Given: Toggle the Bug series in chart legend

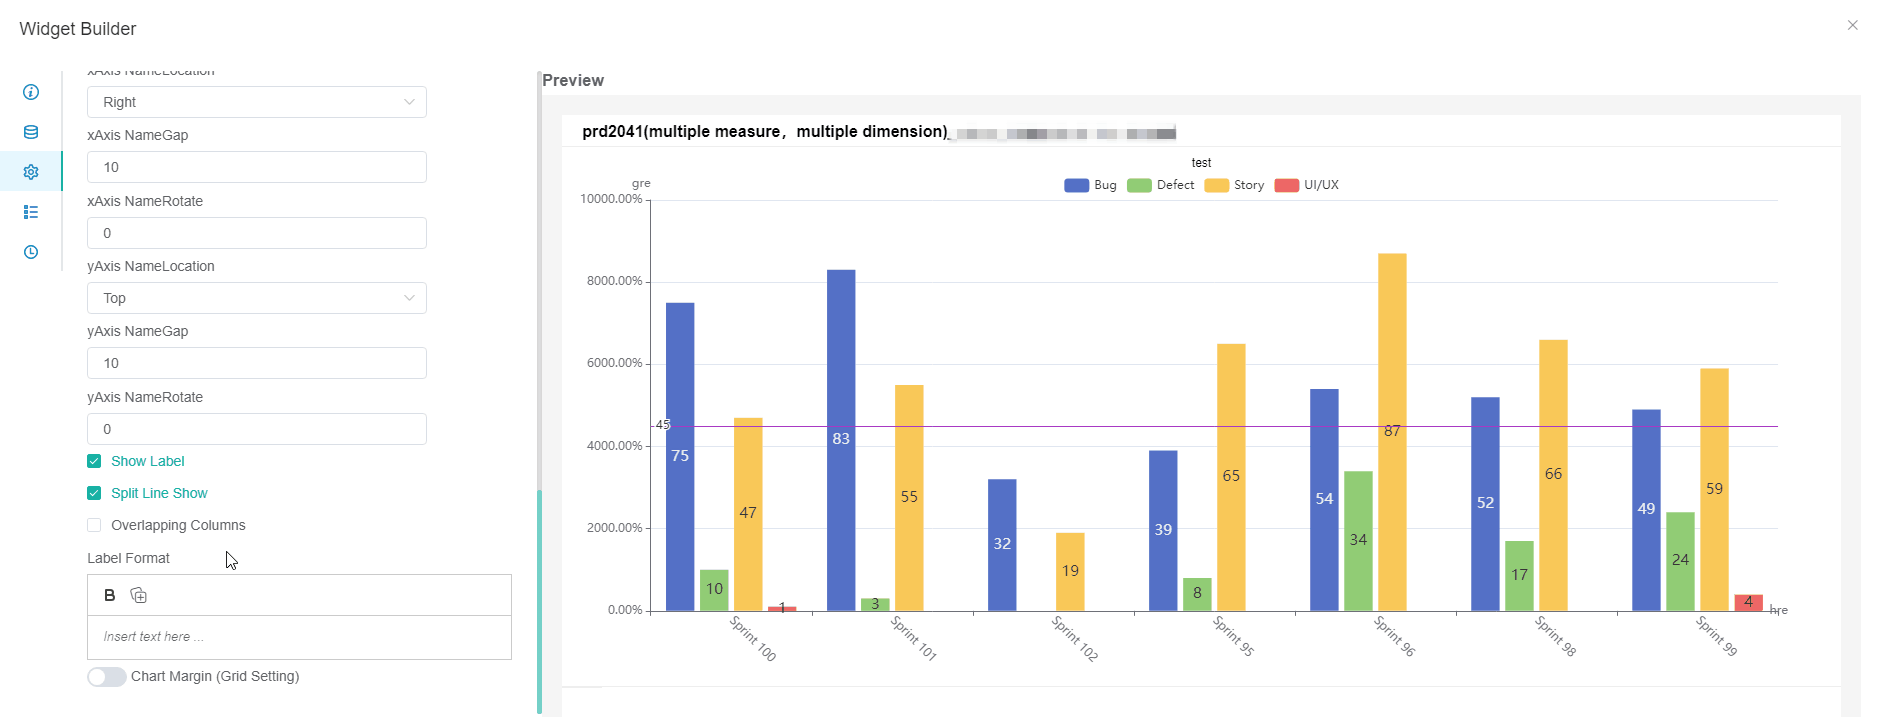Looking at the screenshot, I should coord(1090,185).
